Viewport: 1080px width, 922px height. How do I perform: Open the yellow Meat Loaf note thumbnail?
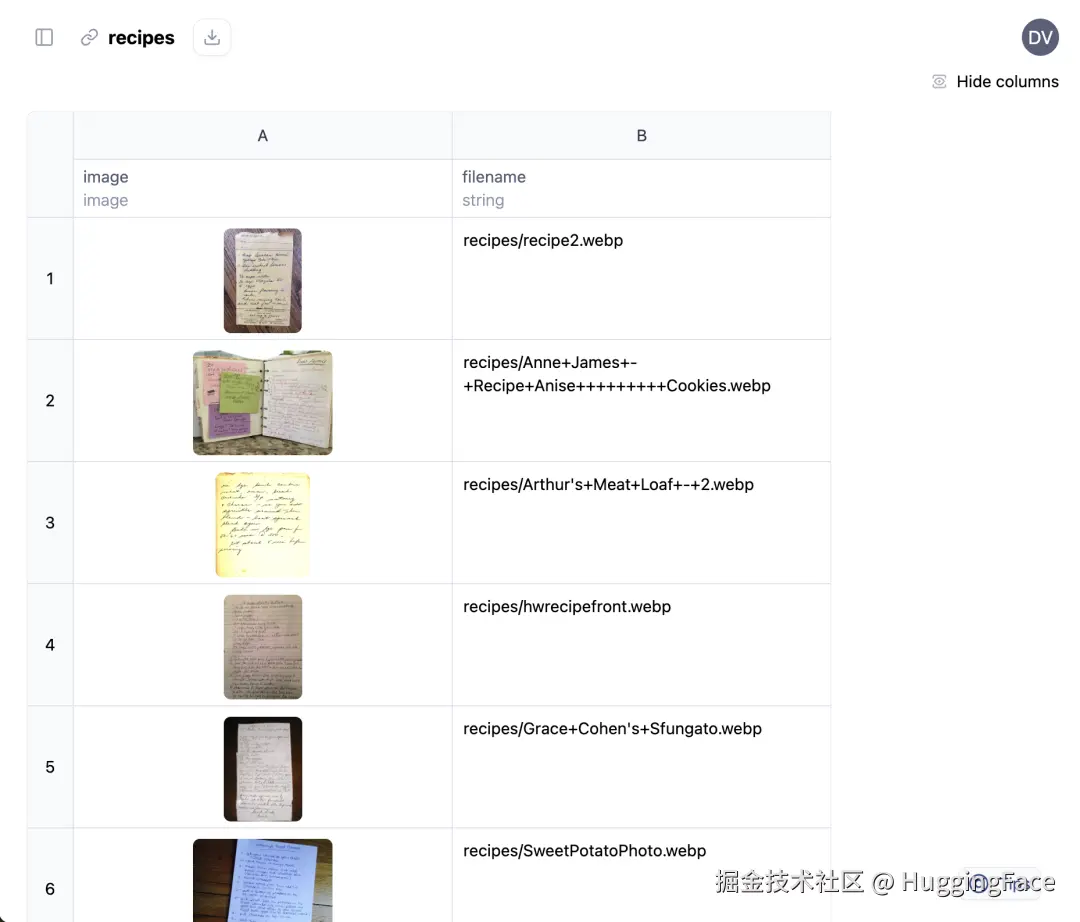(x=262, y=524)
